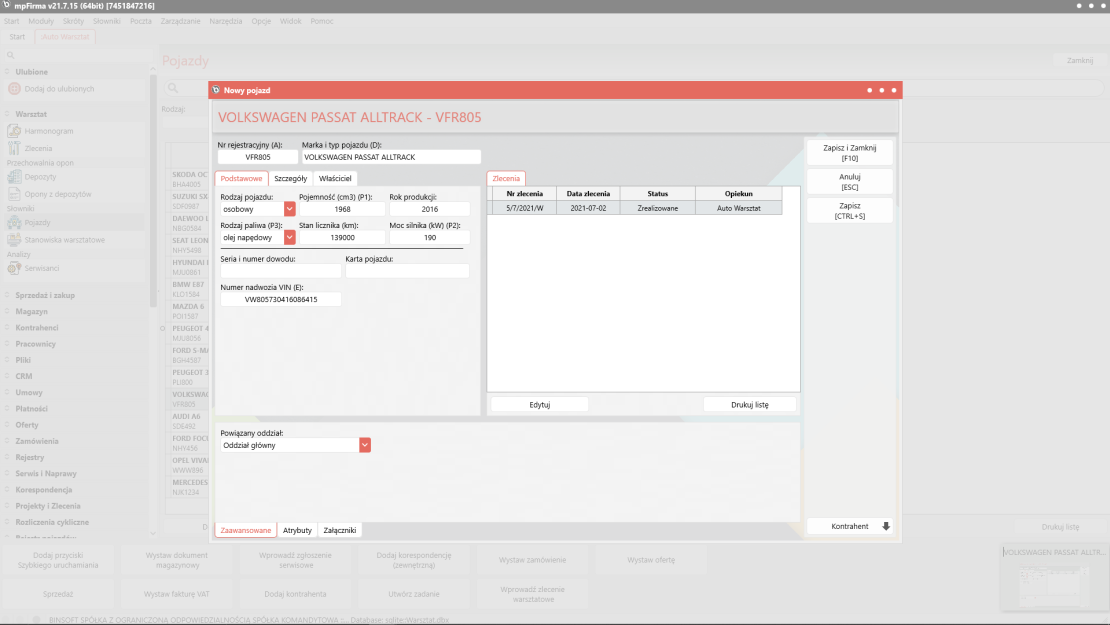Viewport: 1110px width, 625px height.
Task: Open the Rodzaj pojazdu dropdown arrow
Action: coord(290,209)
